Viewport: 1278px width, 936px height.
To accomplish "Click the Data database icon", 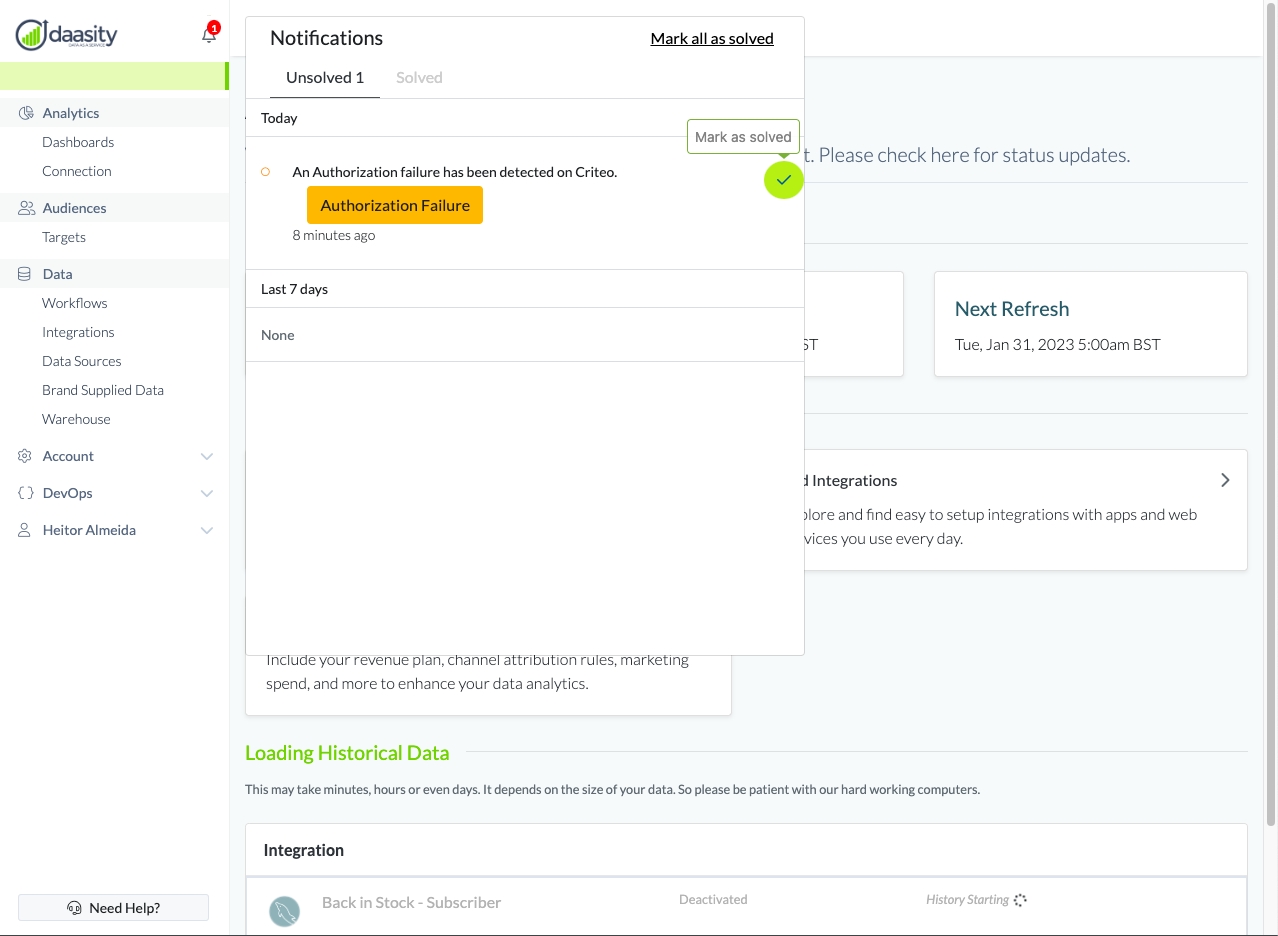I will (26, 274).
